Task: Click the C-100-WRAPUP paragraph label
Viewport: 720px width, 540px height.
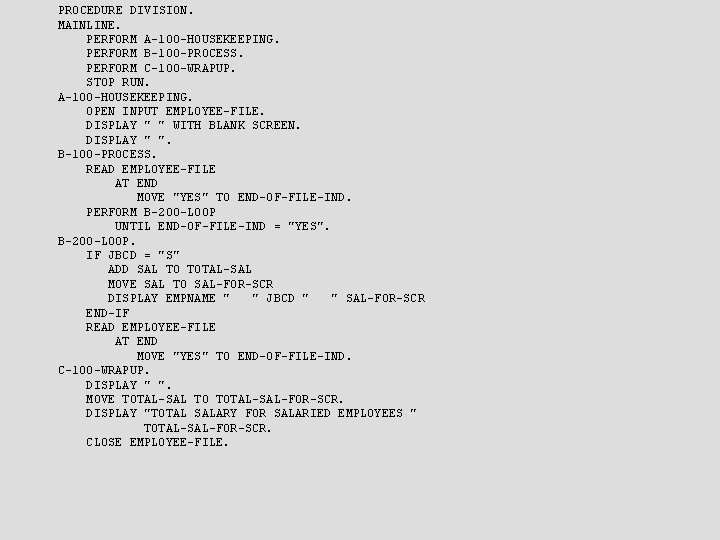Action: click(104, 370)
